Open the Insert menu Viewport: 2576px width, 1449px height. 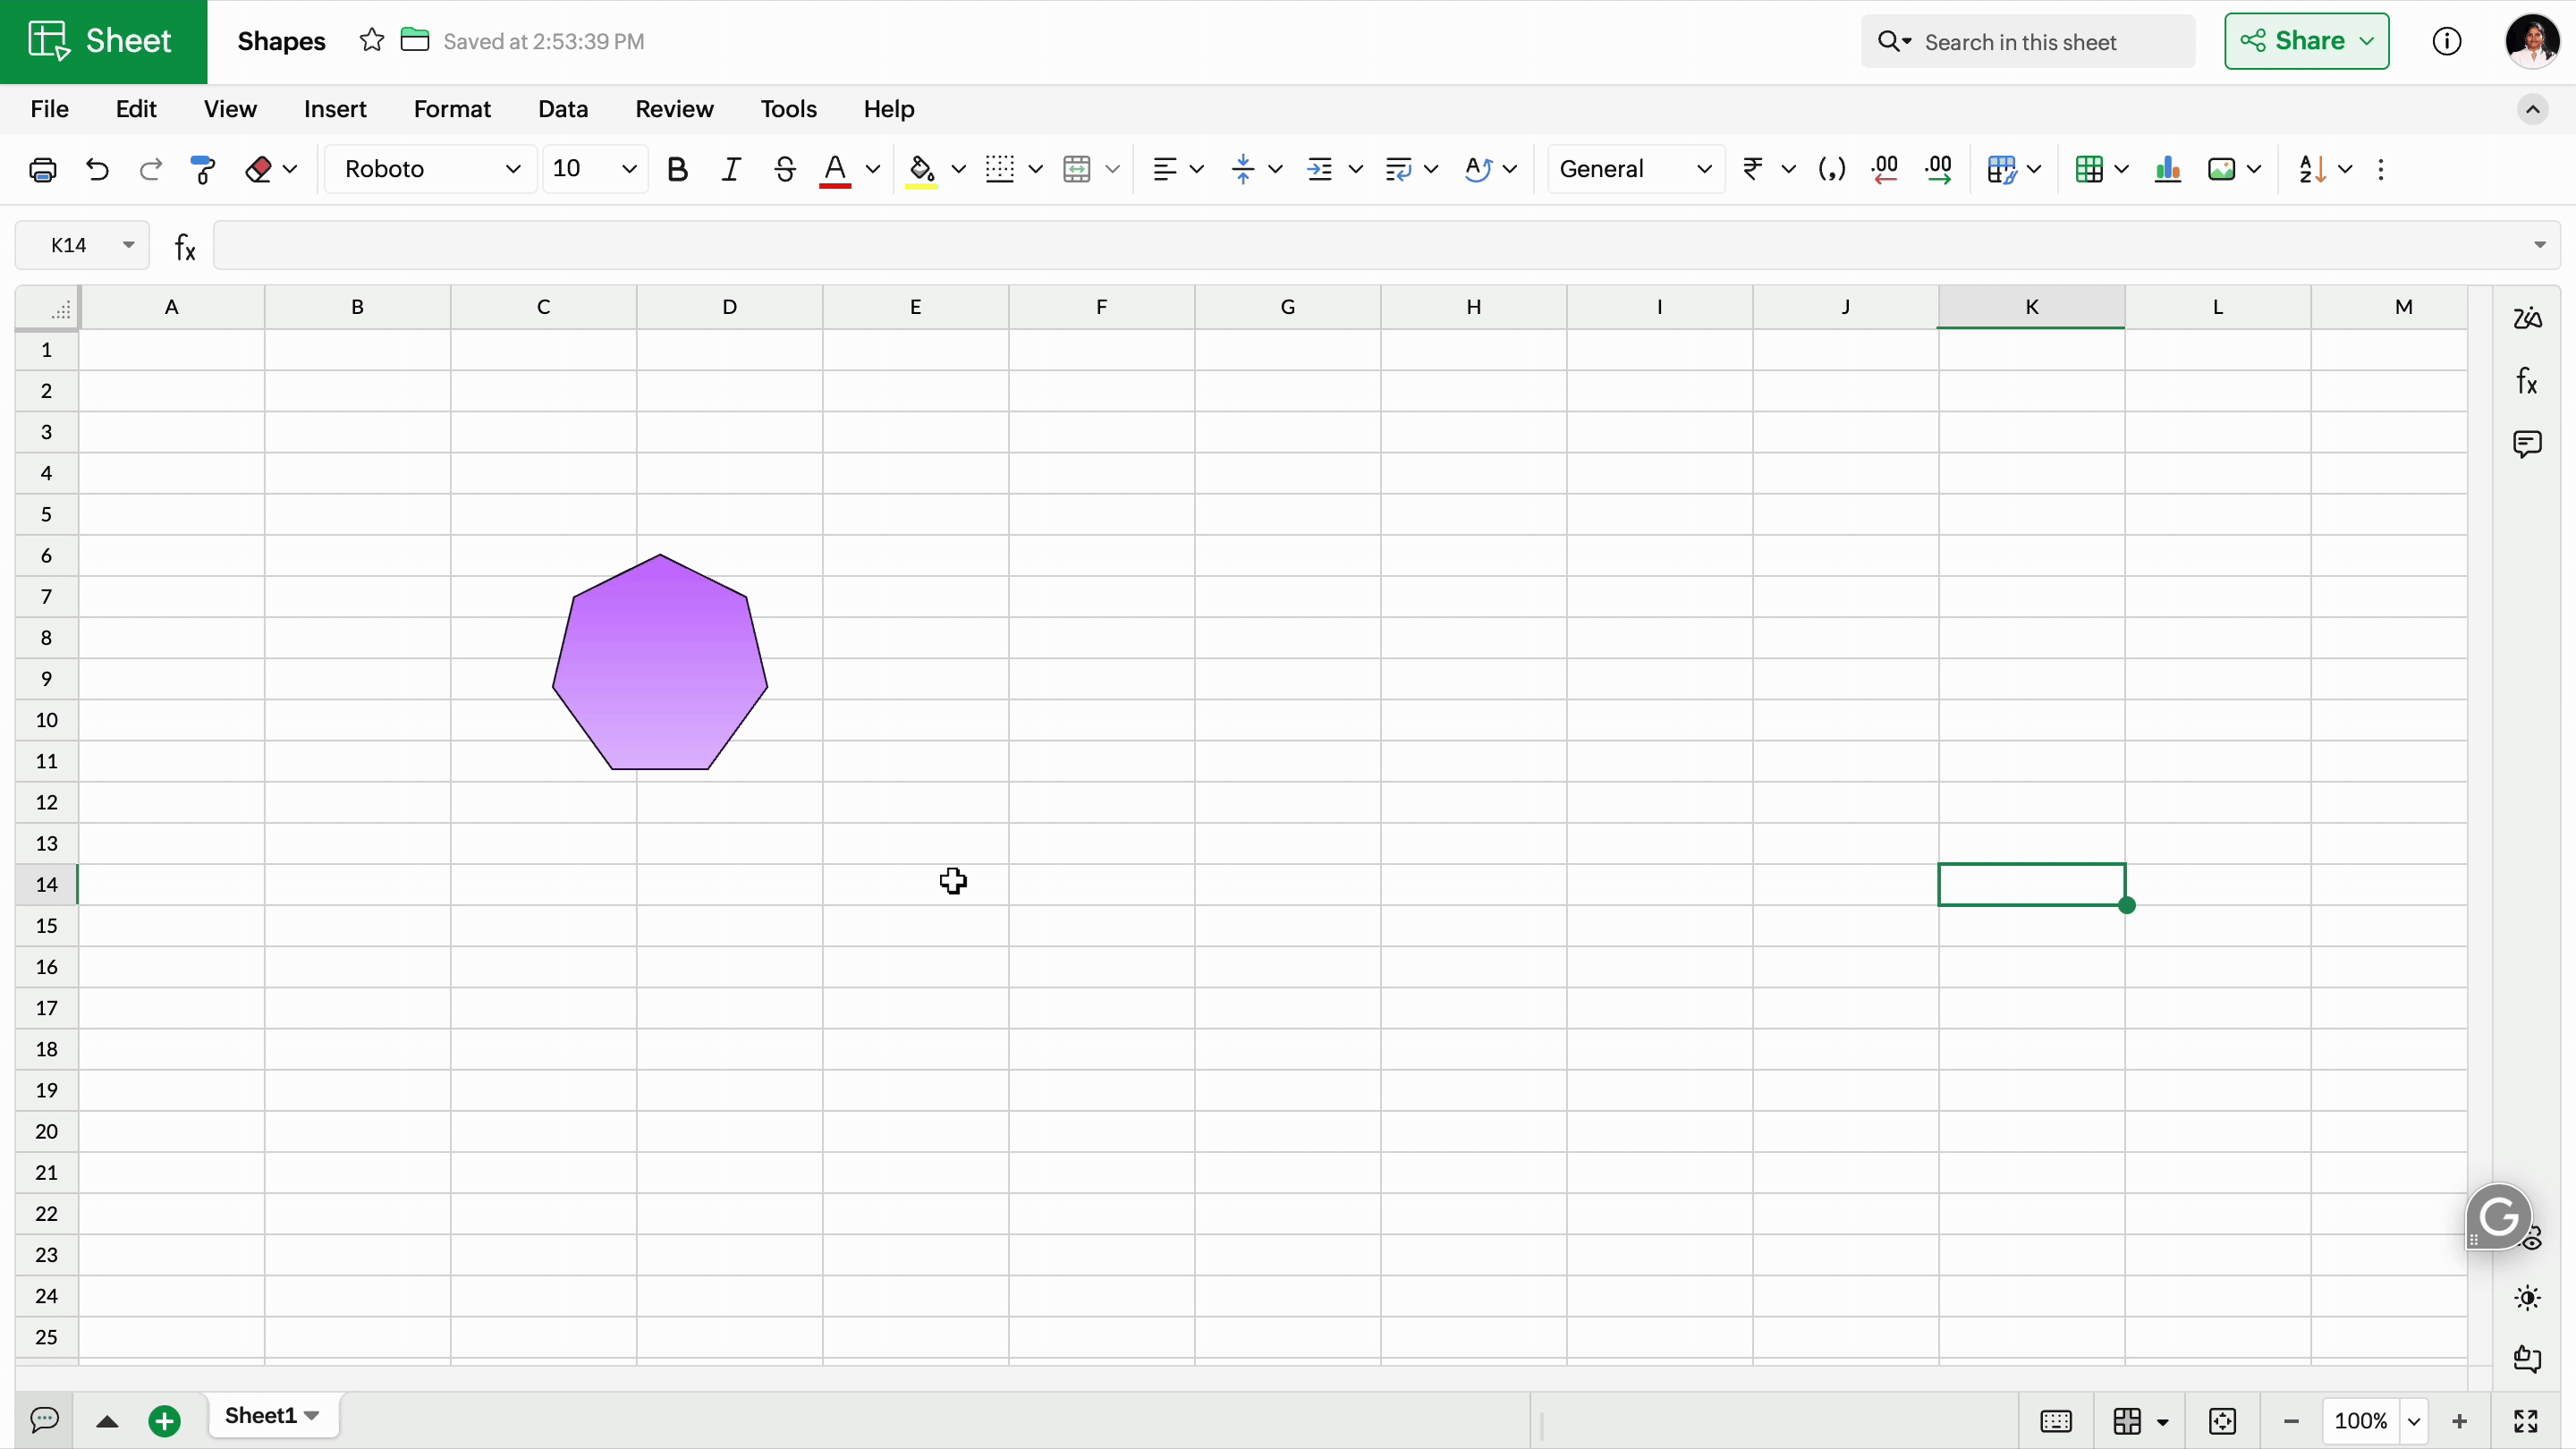(x=335, y=109)
